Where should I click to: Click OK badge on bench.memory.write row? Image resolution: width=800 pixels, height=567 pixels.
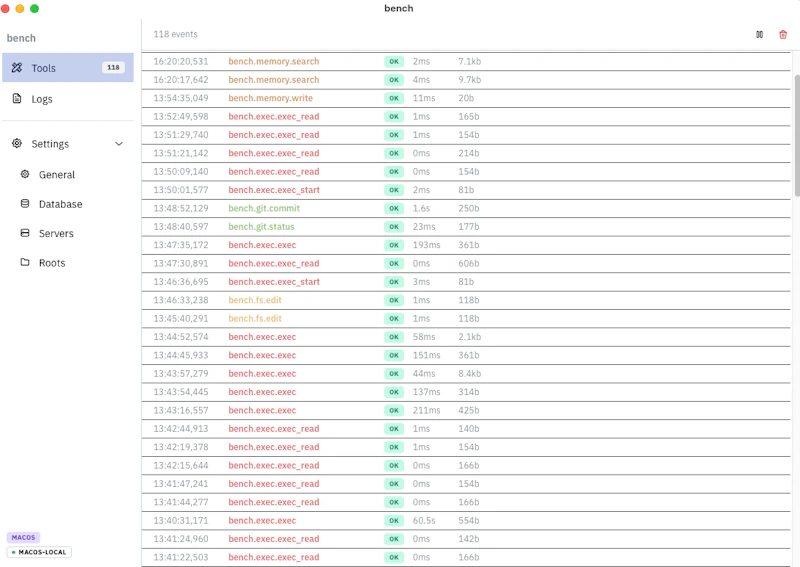[394, 98]
